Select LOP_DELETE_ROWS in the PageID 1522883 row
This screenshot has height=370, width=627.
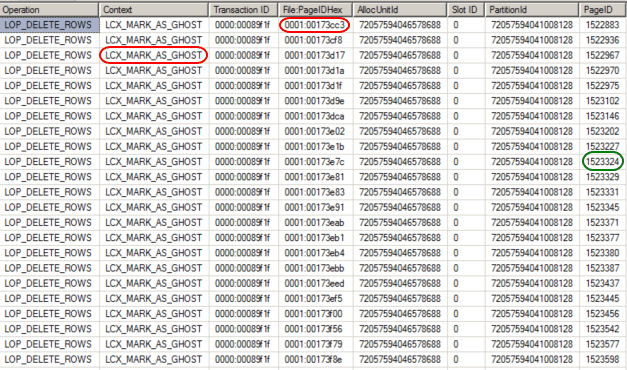tap(49, 25)
